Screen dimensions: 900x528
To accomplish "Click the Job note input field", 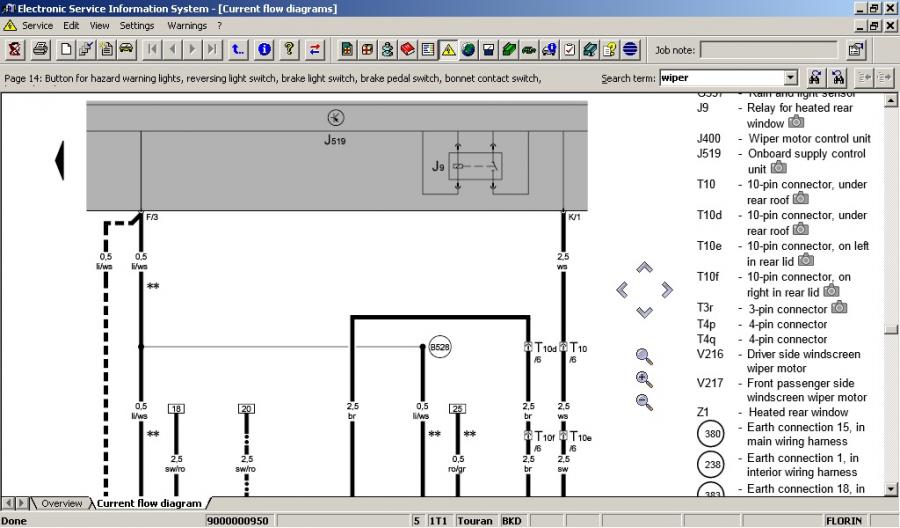I will pos(767,49).
